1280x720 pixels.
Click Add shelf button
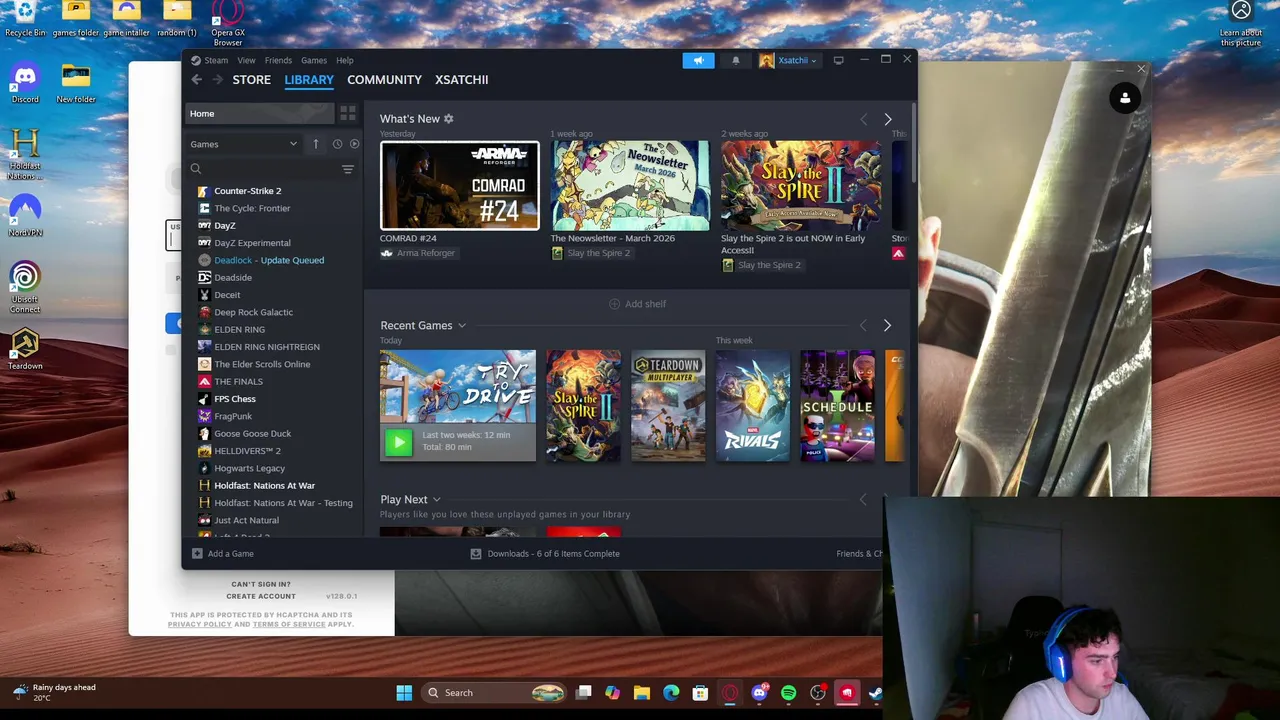click(x=638, y=304)
